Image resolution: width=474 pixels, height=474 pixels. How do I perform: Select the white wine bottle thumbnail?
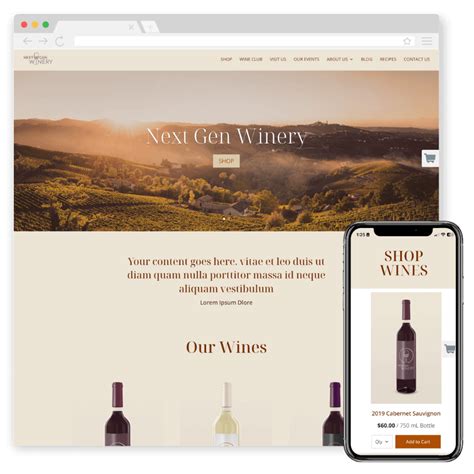227,414
